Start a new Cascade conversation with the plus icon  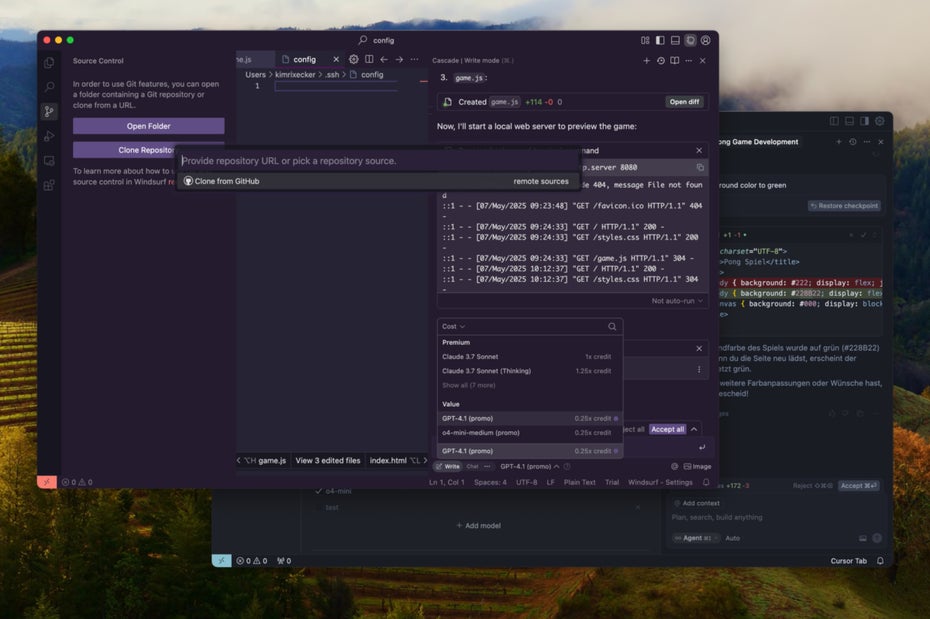(x=646, y=60)
